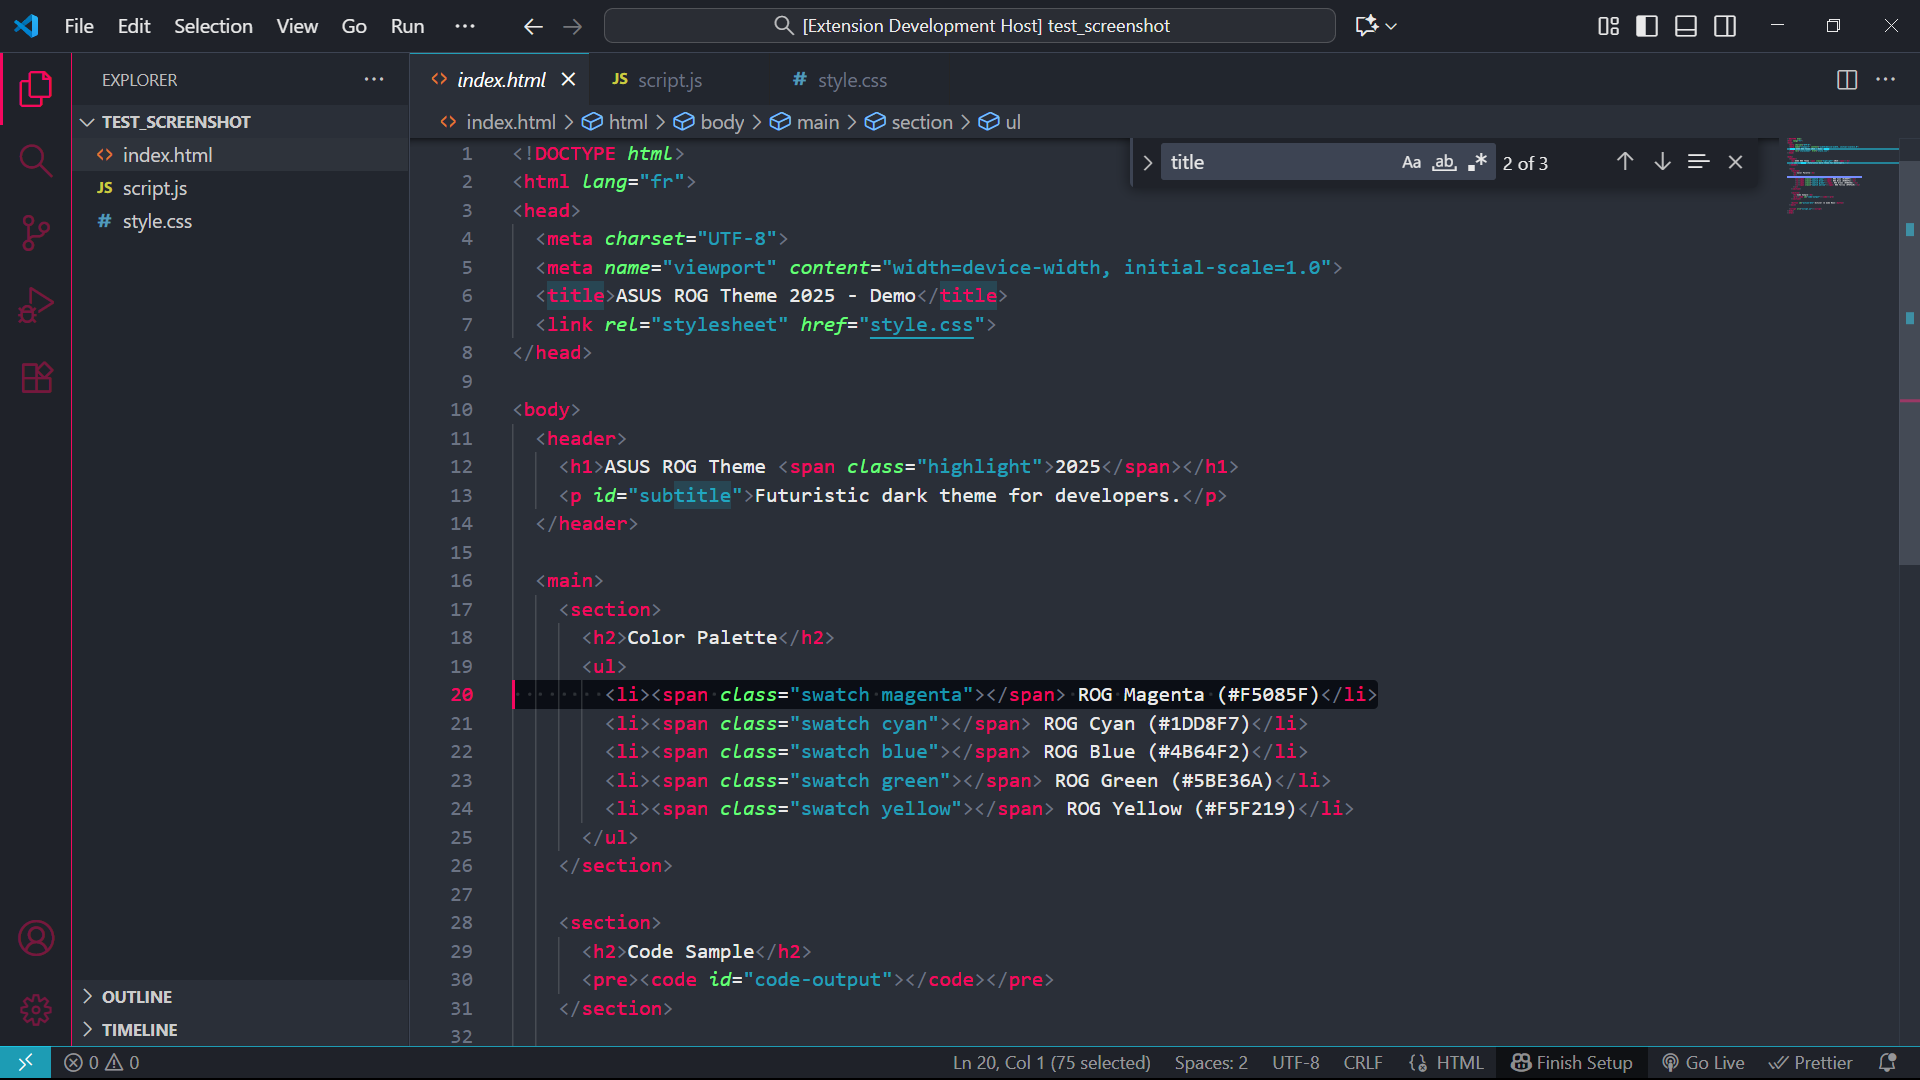
Task: Go to next find match arrow
Action: pos(1662,162)
